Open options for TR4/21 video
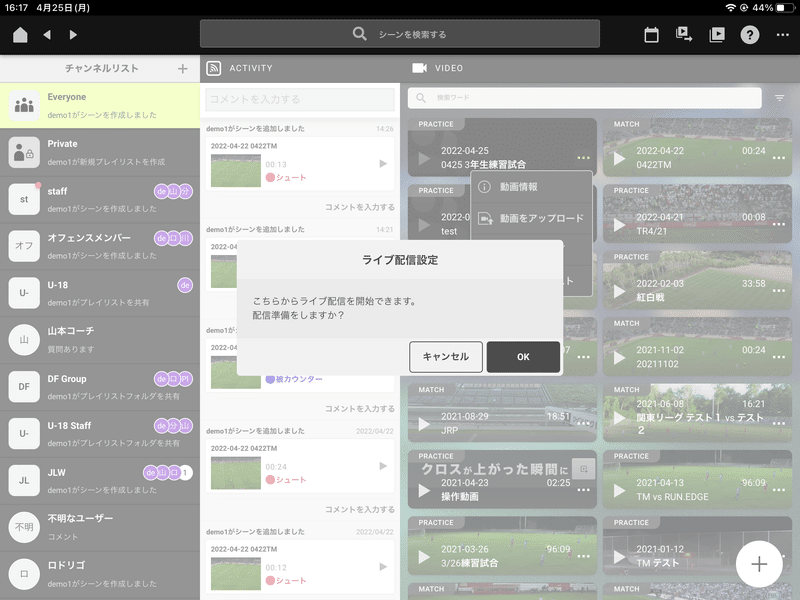Screen dimensions: 800x600 pyautogui.click(x=779, y=224)
